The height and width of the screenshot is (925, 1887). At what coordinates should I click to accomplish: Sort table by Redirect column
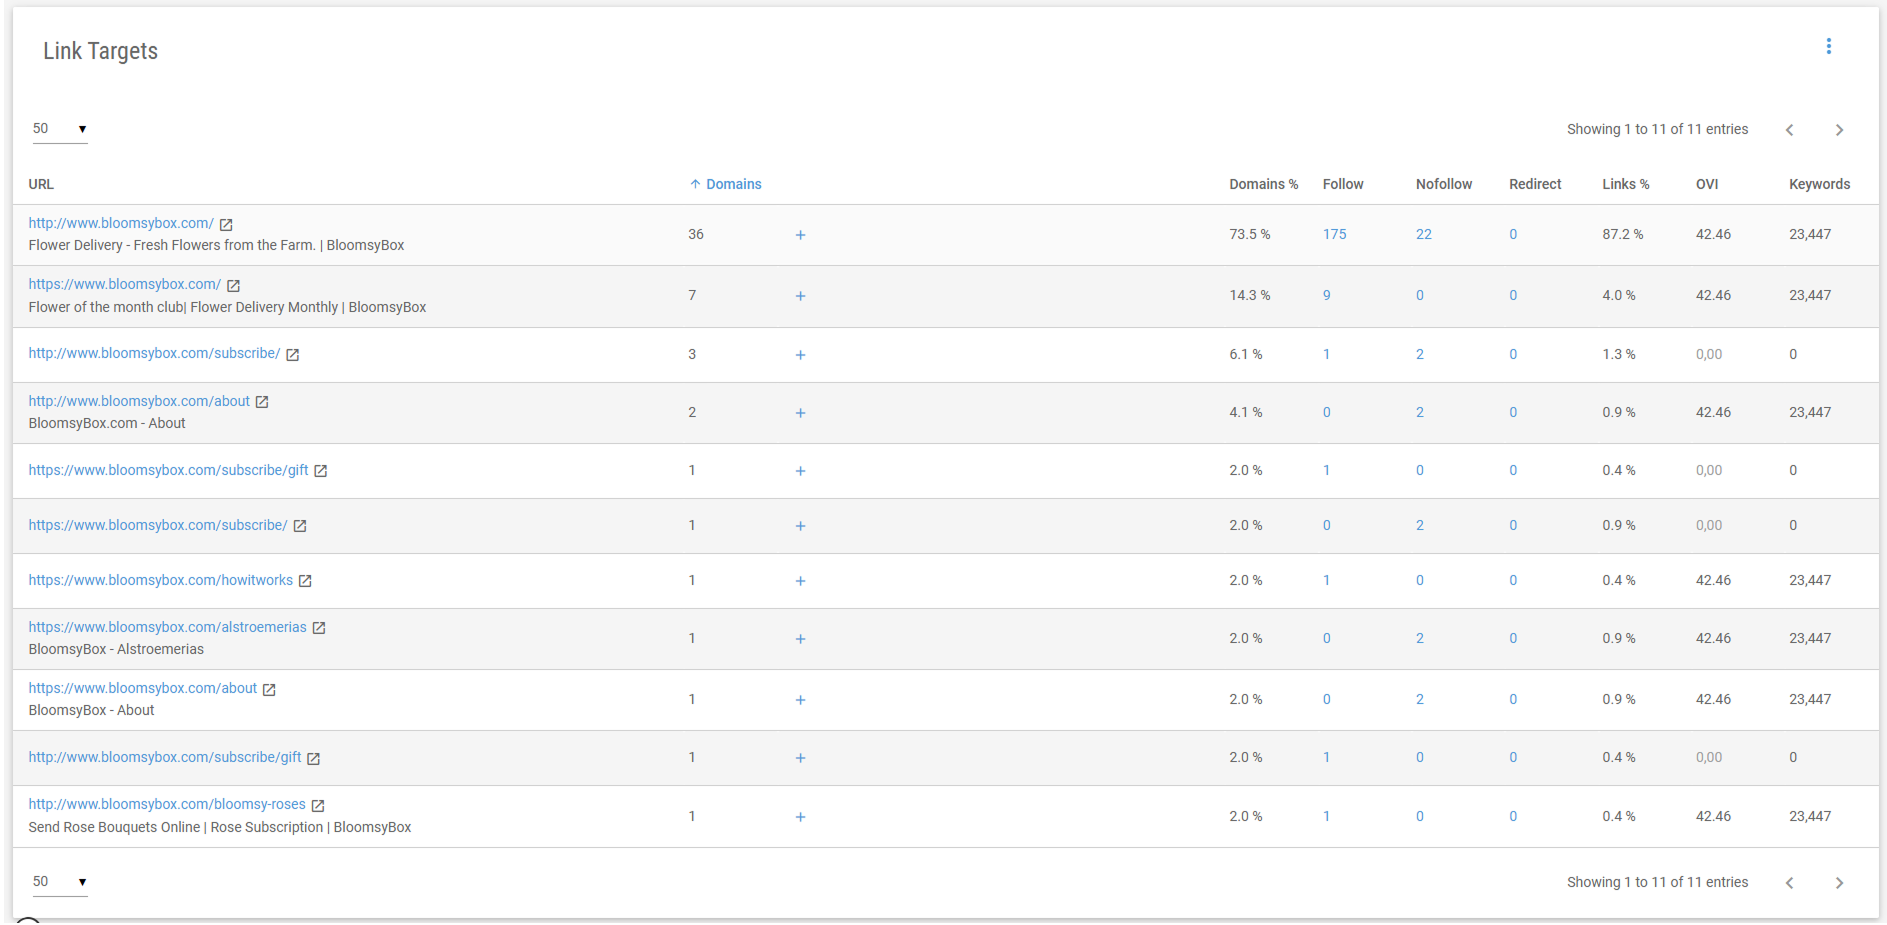click(x=1535, y=184)
